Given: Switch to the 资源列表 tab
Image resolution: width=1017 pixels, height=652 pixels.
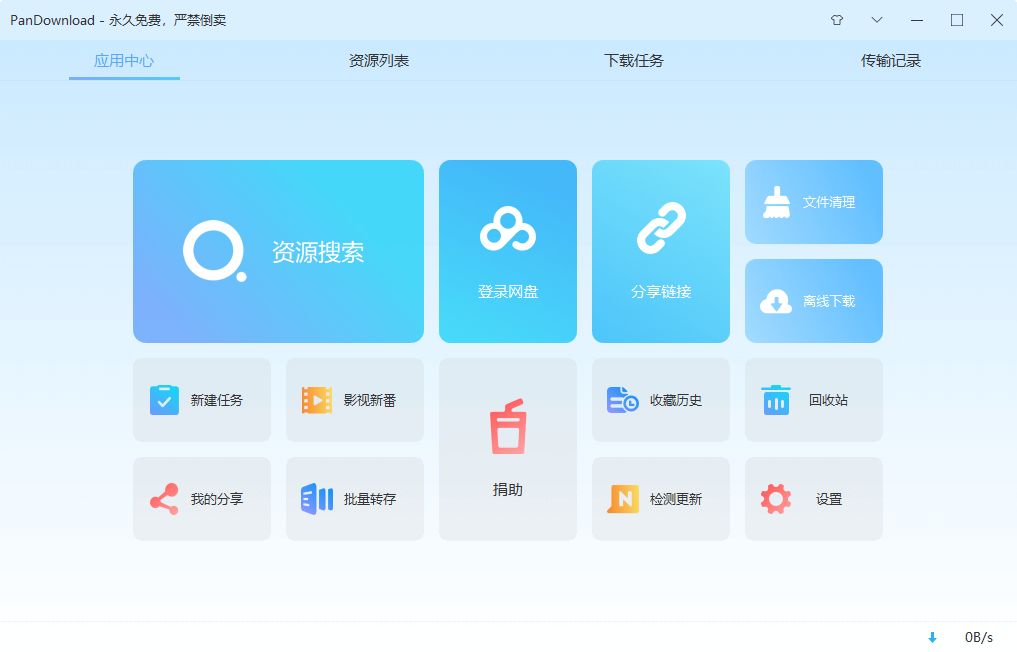Looking at the screenshot, I should [x=379, y=60].
